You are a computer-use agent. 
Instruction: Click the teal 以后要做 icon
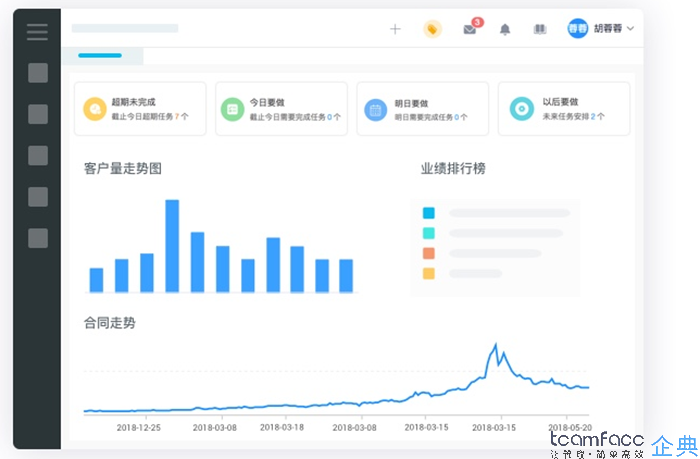click(521, 108)
